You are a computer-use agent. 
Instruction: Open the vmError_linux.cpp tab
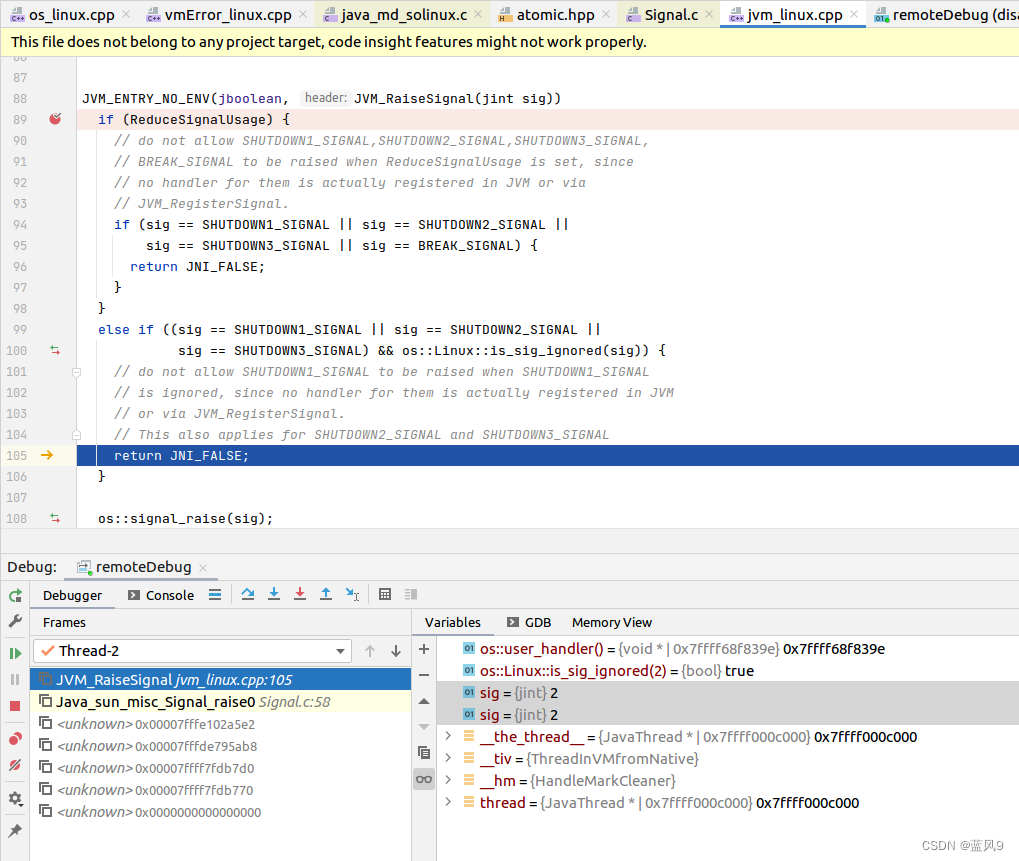[227, 14]
